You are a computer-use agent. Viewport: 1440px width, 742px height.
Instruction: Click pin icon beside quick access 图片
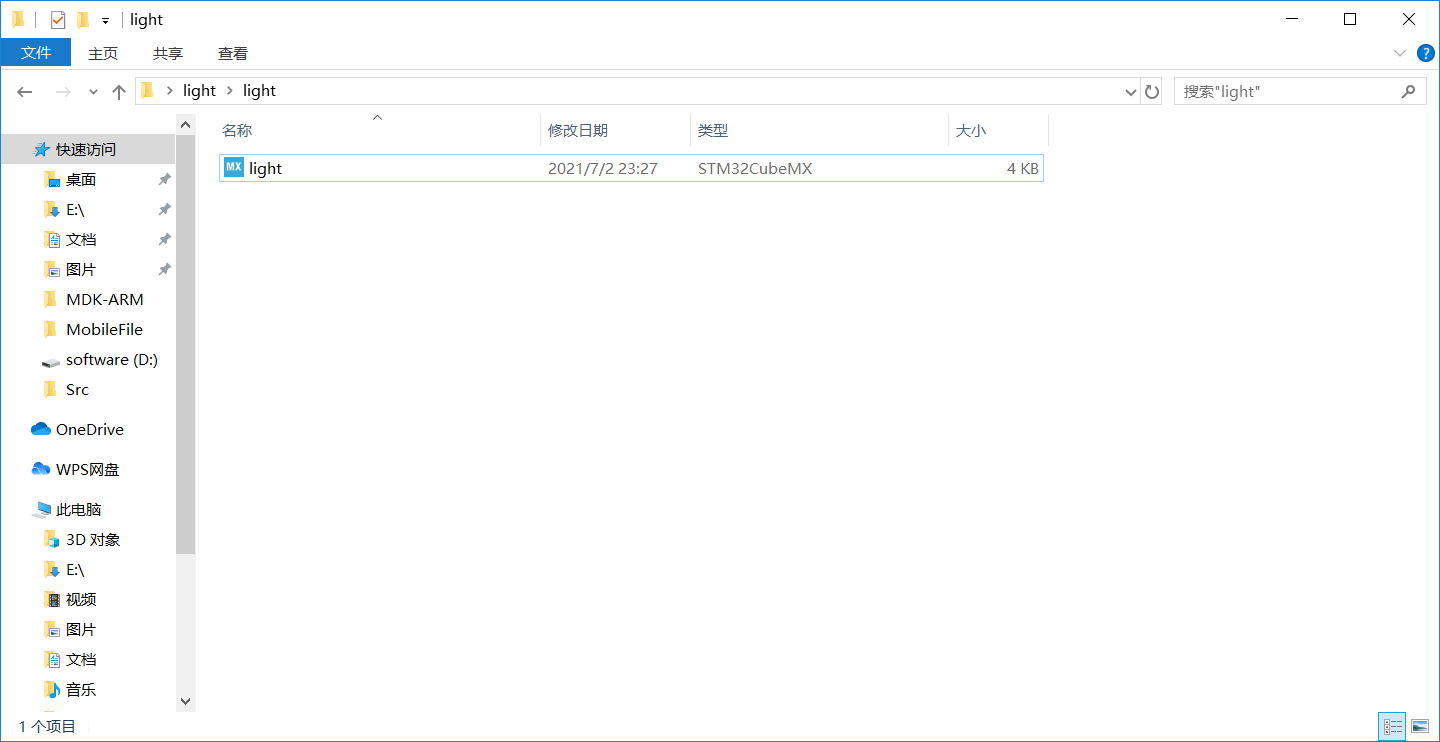click(x=164, y=270)
